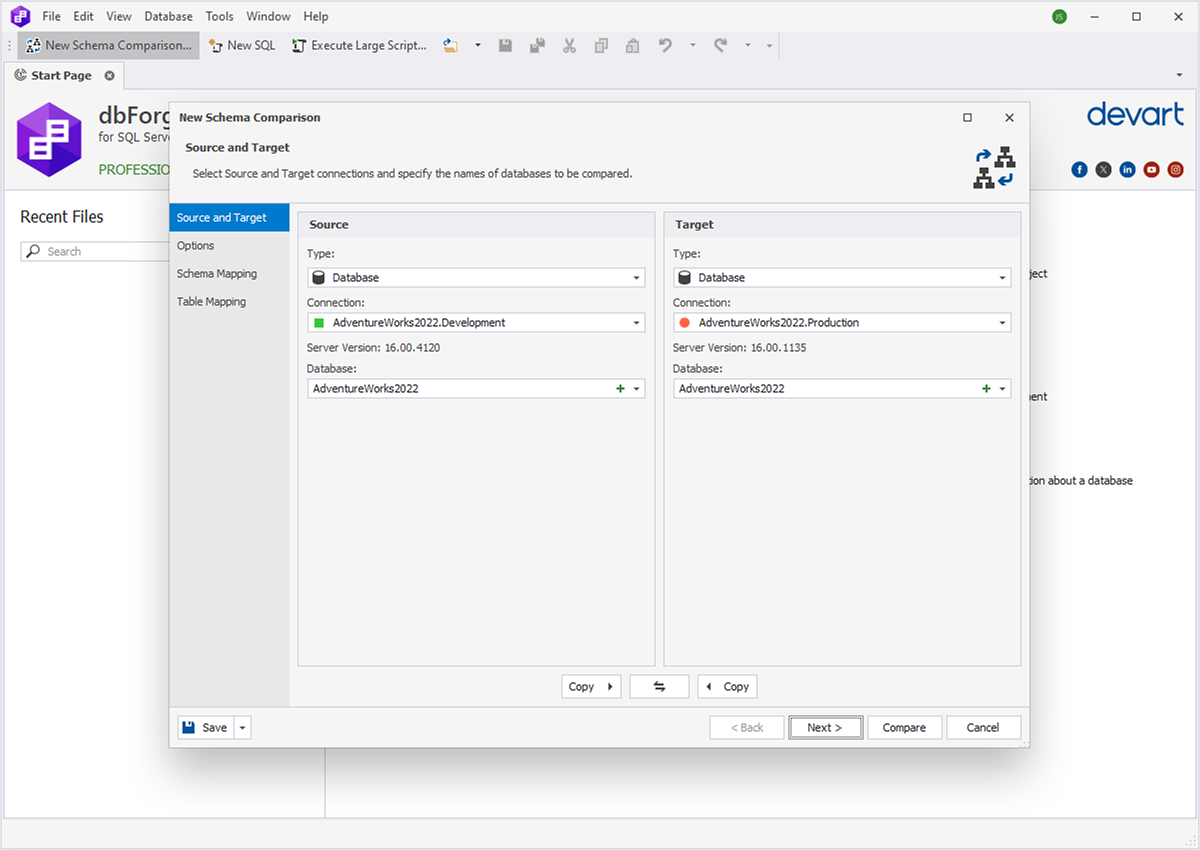Open the Devart YouTube link icon

(1151, 169)
